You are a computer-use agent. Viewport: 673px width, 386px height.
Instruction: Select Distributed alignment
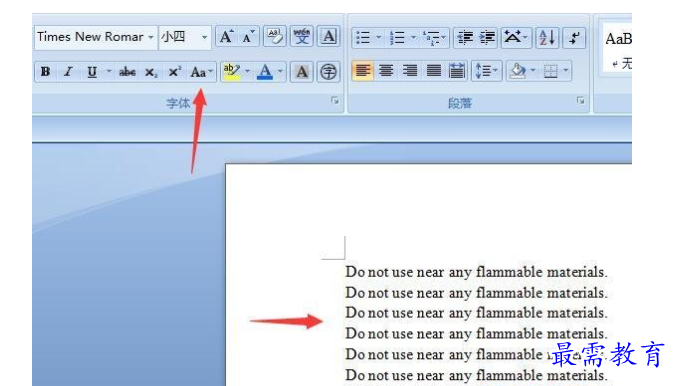pos(457,70)
